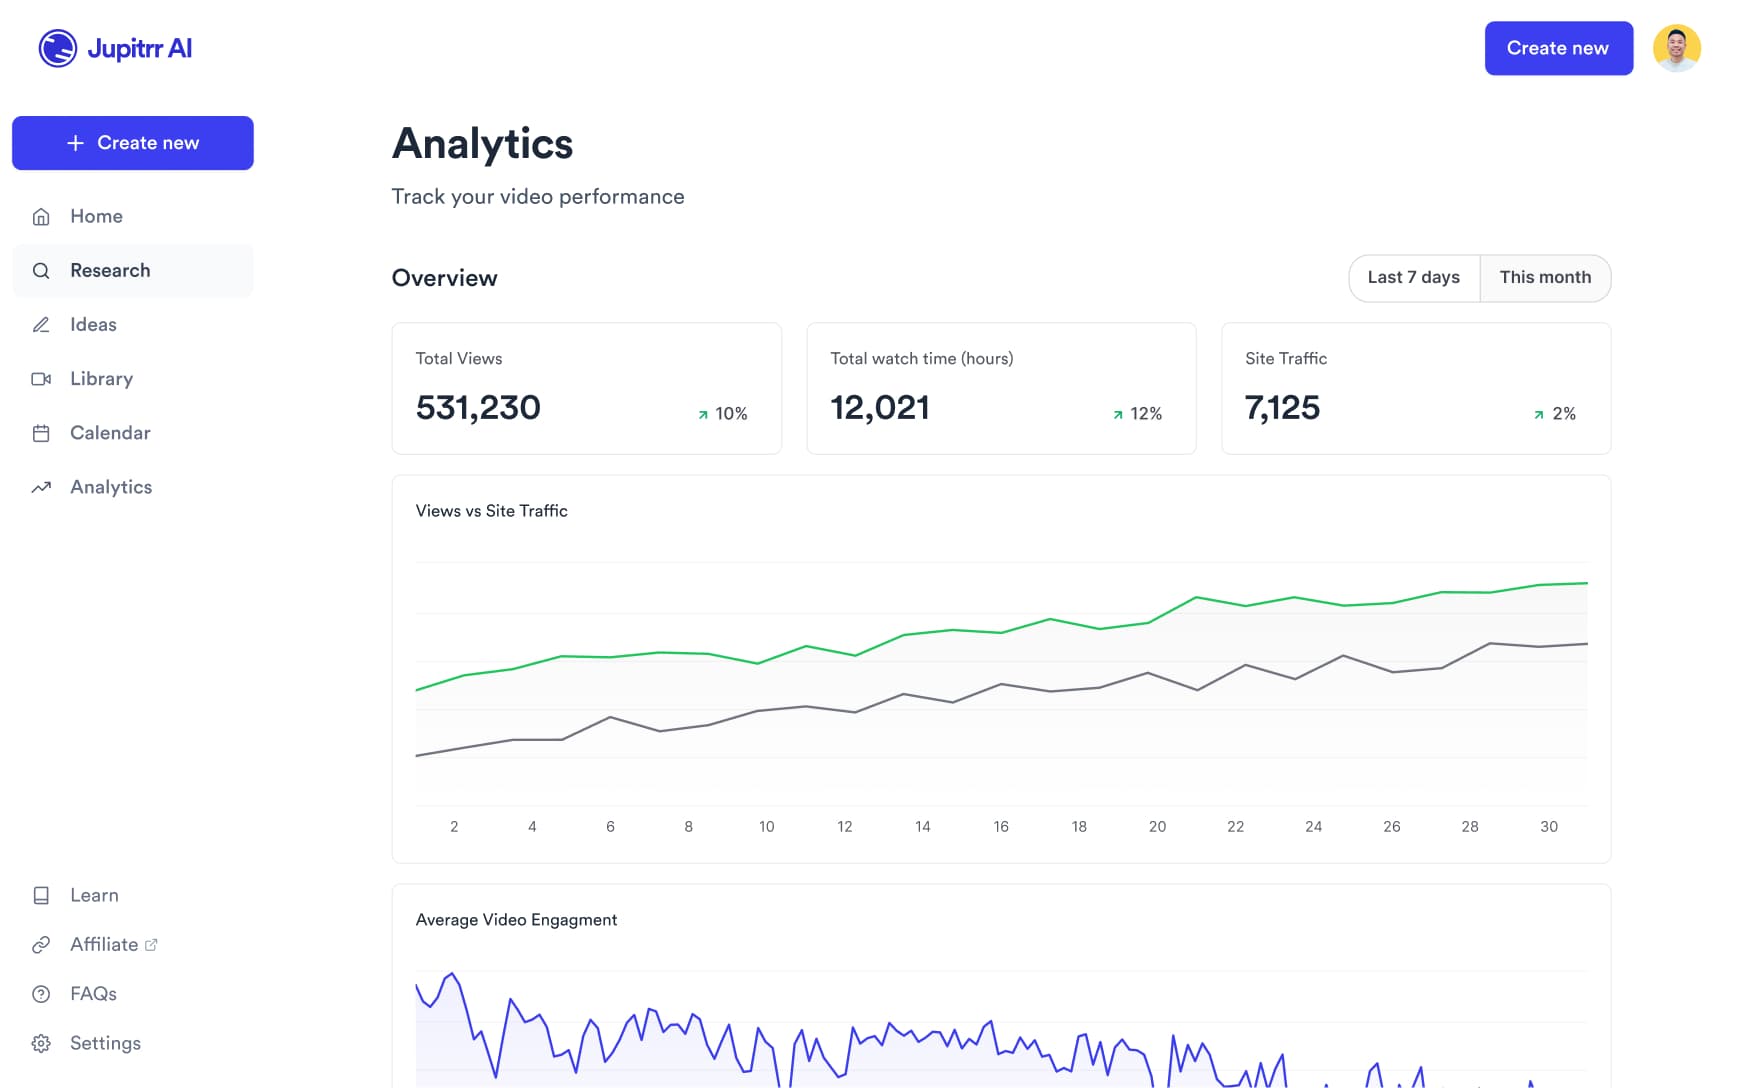The image size is (1740, 1088).
Task: Open the Learn book icon
Action: (41, 895)
